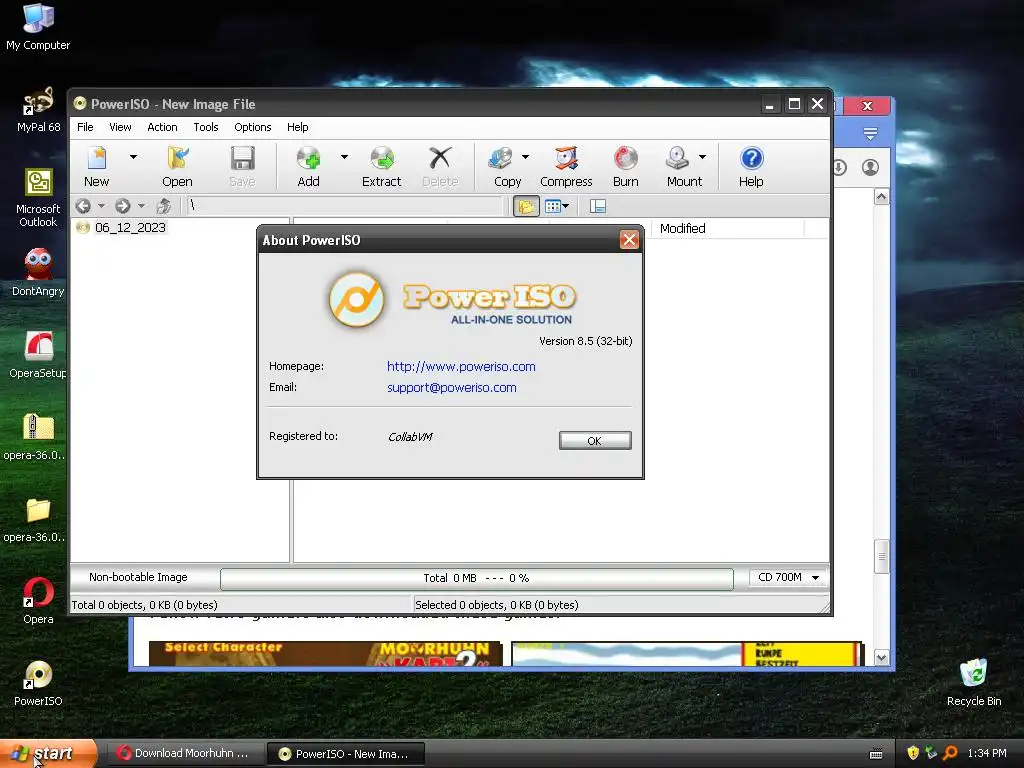Screen dimensions: 1024x768
Task: Open the CD 700M media size dropdown
Action: click(x=788, y=577)
